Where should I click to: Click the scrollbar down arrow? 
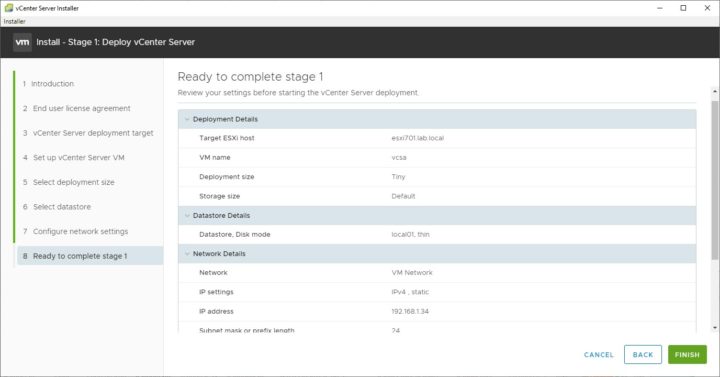point(714,328)
